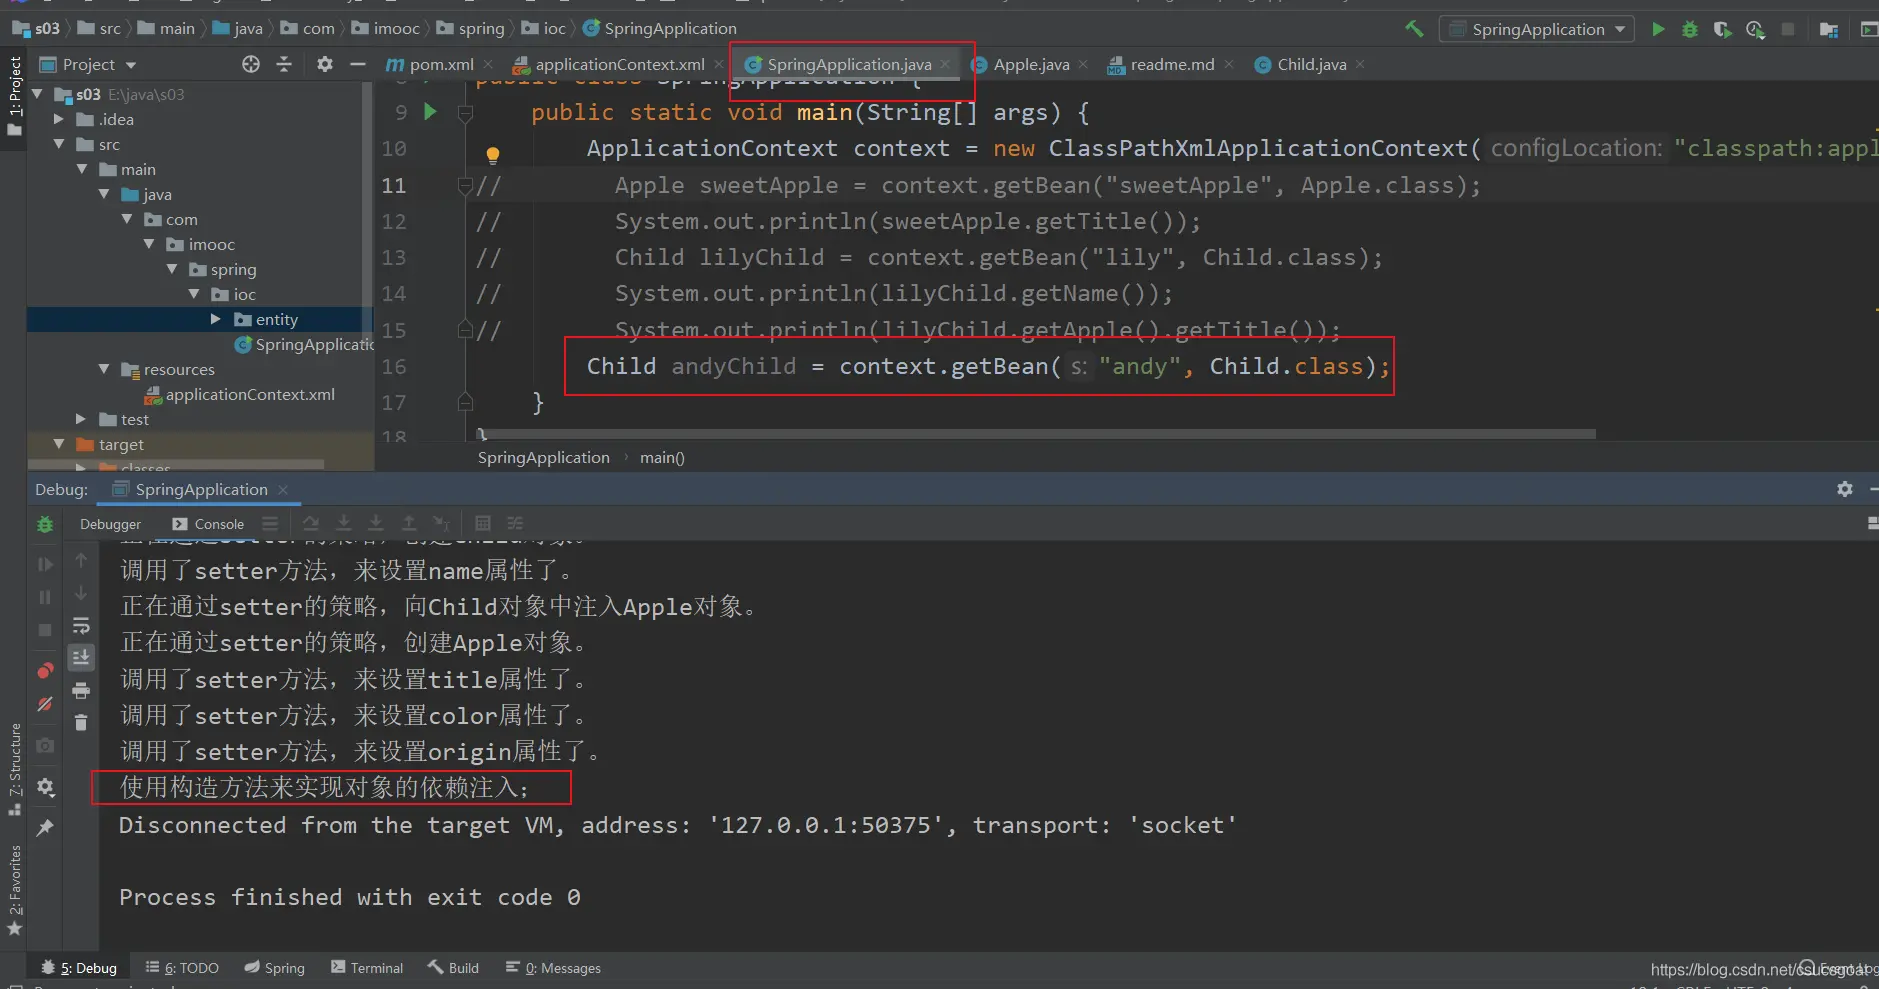Clear console output with trash icon
Screen dimensions: 1879x989
click(x=81, y=722)
